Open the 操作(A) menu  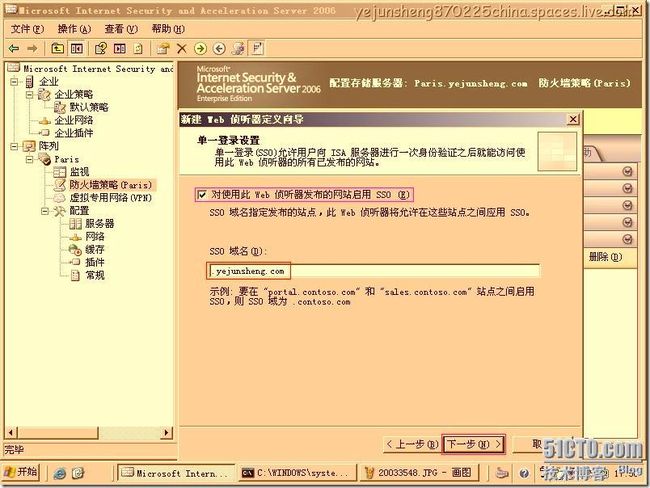pyautogui.click(x=74, y=29)
